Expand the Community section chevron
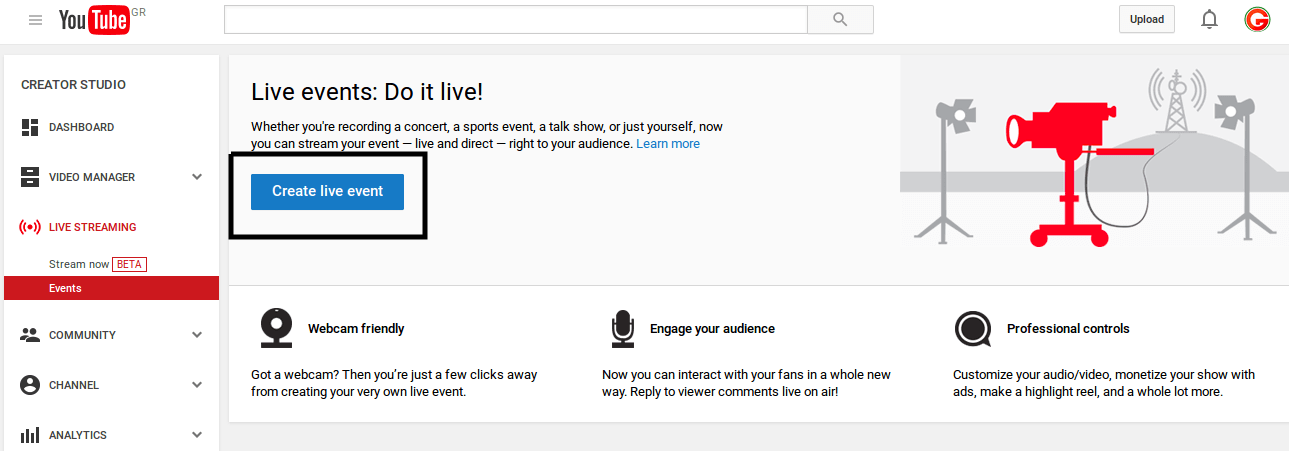 click(197, 335)
